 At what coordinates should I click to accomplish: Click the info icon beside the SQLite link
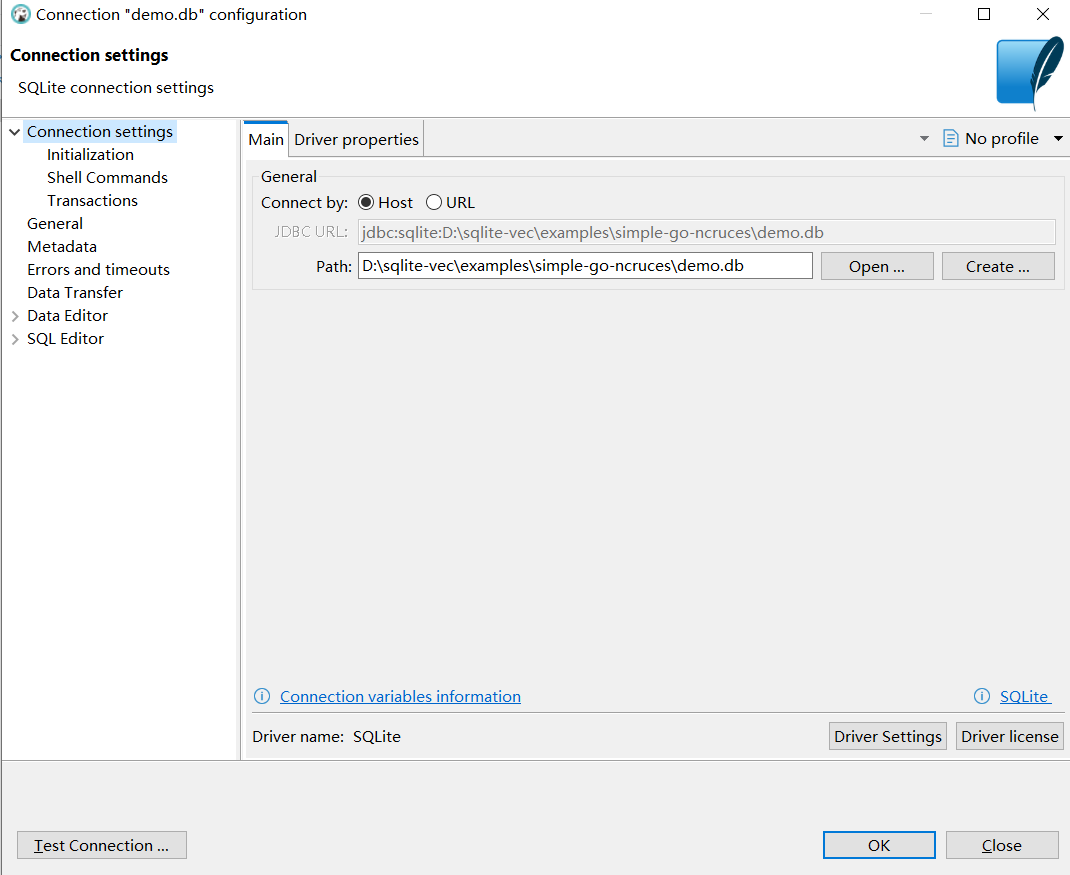981,696
